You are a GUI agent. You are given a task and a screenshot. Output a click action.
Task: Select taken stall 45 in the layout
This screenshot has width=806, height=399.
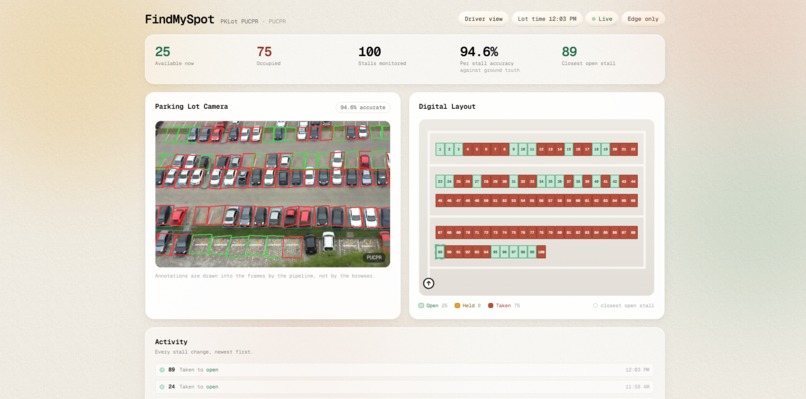coord(440,201)
